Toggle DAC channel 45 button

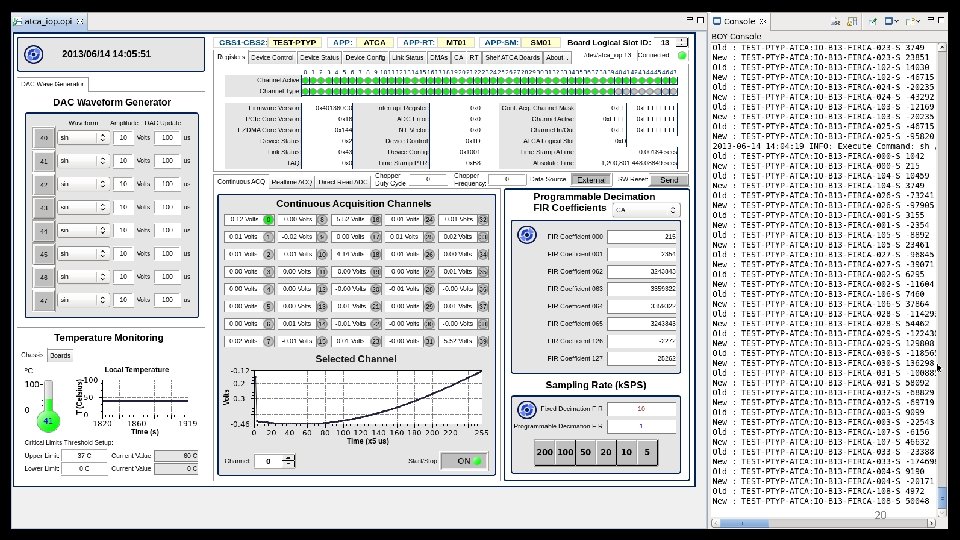point(43,253)
